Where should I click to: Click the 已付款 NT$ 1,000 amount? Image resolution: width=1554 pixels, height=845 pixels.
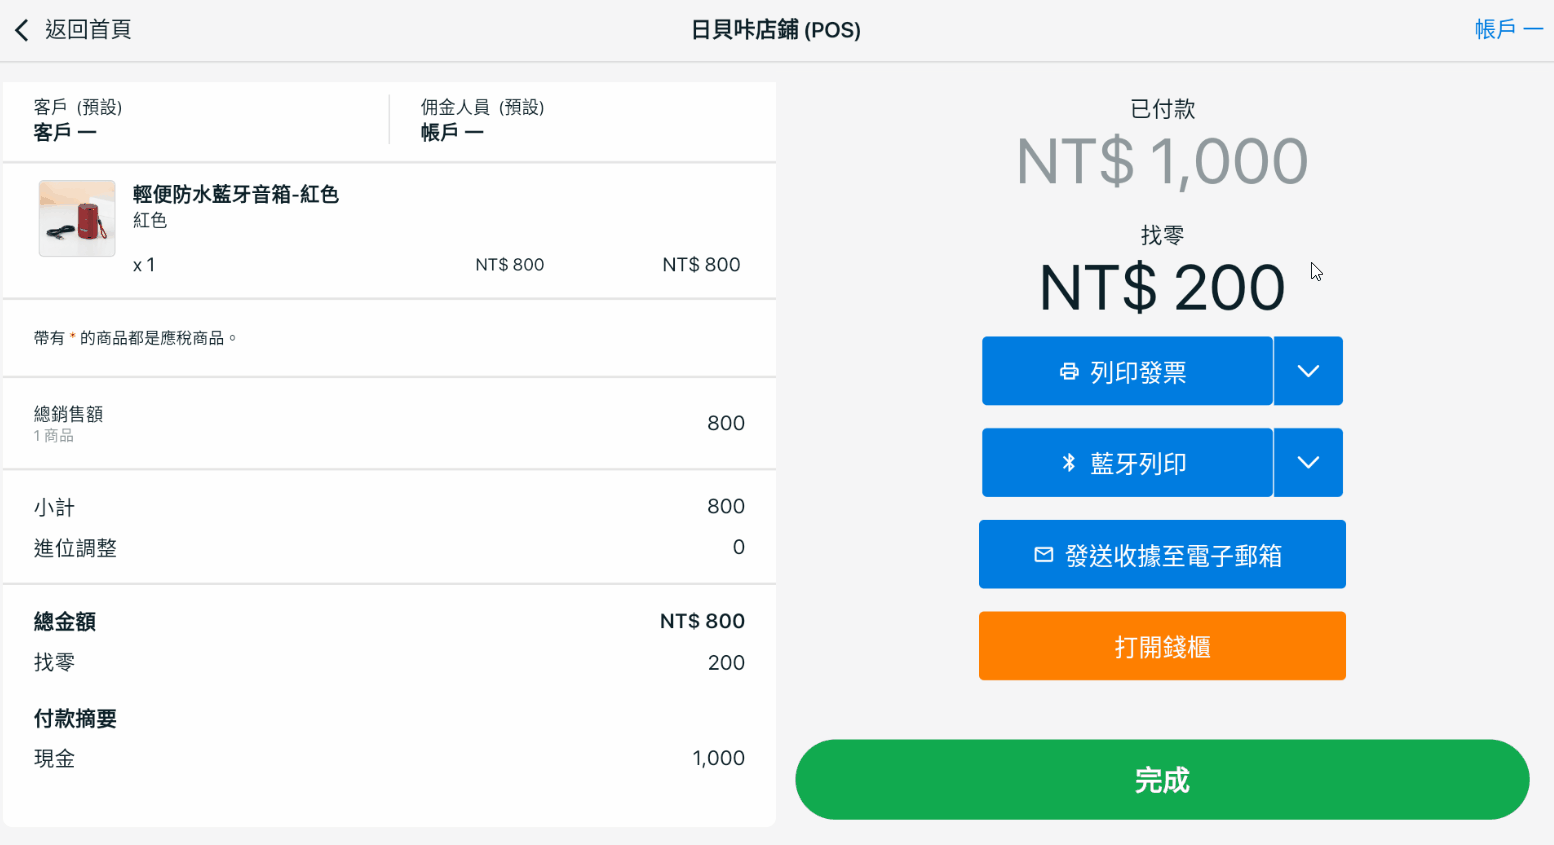click(1161, 162)
